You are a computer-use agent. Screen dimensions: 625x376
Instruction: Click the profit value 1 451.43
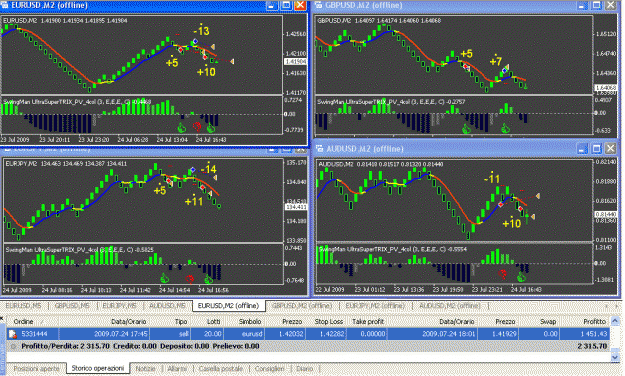tap(594, 334)
